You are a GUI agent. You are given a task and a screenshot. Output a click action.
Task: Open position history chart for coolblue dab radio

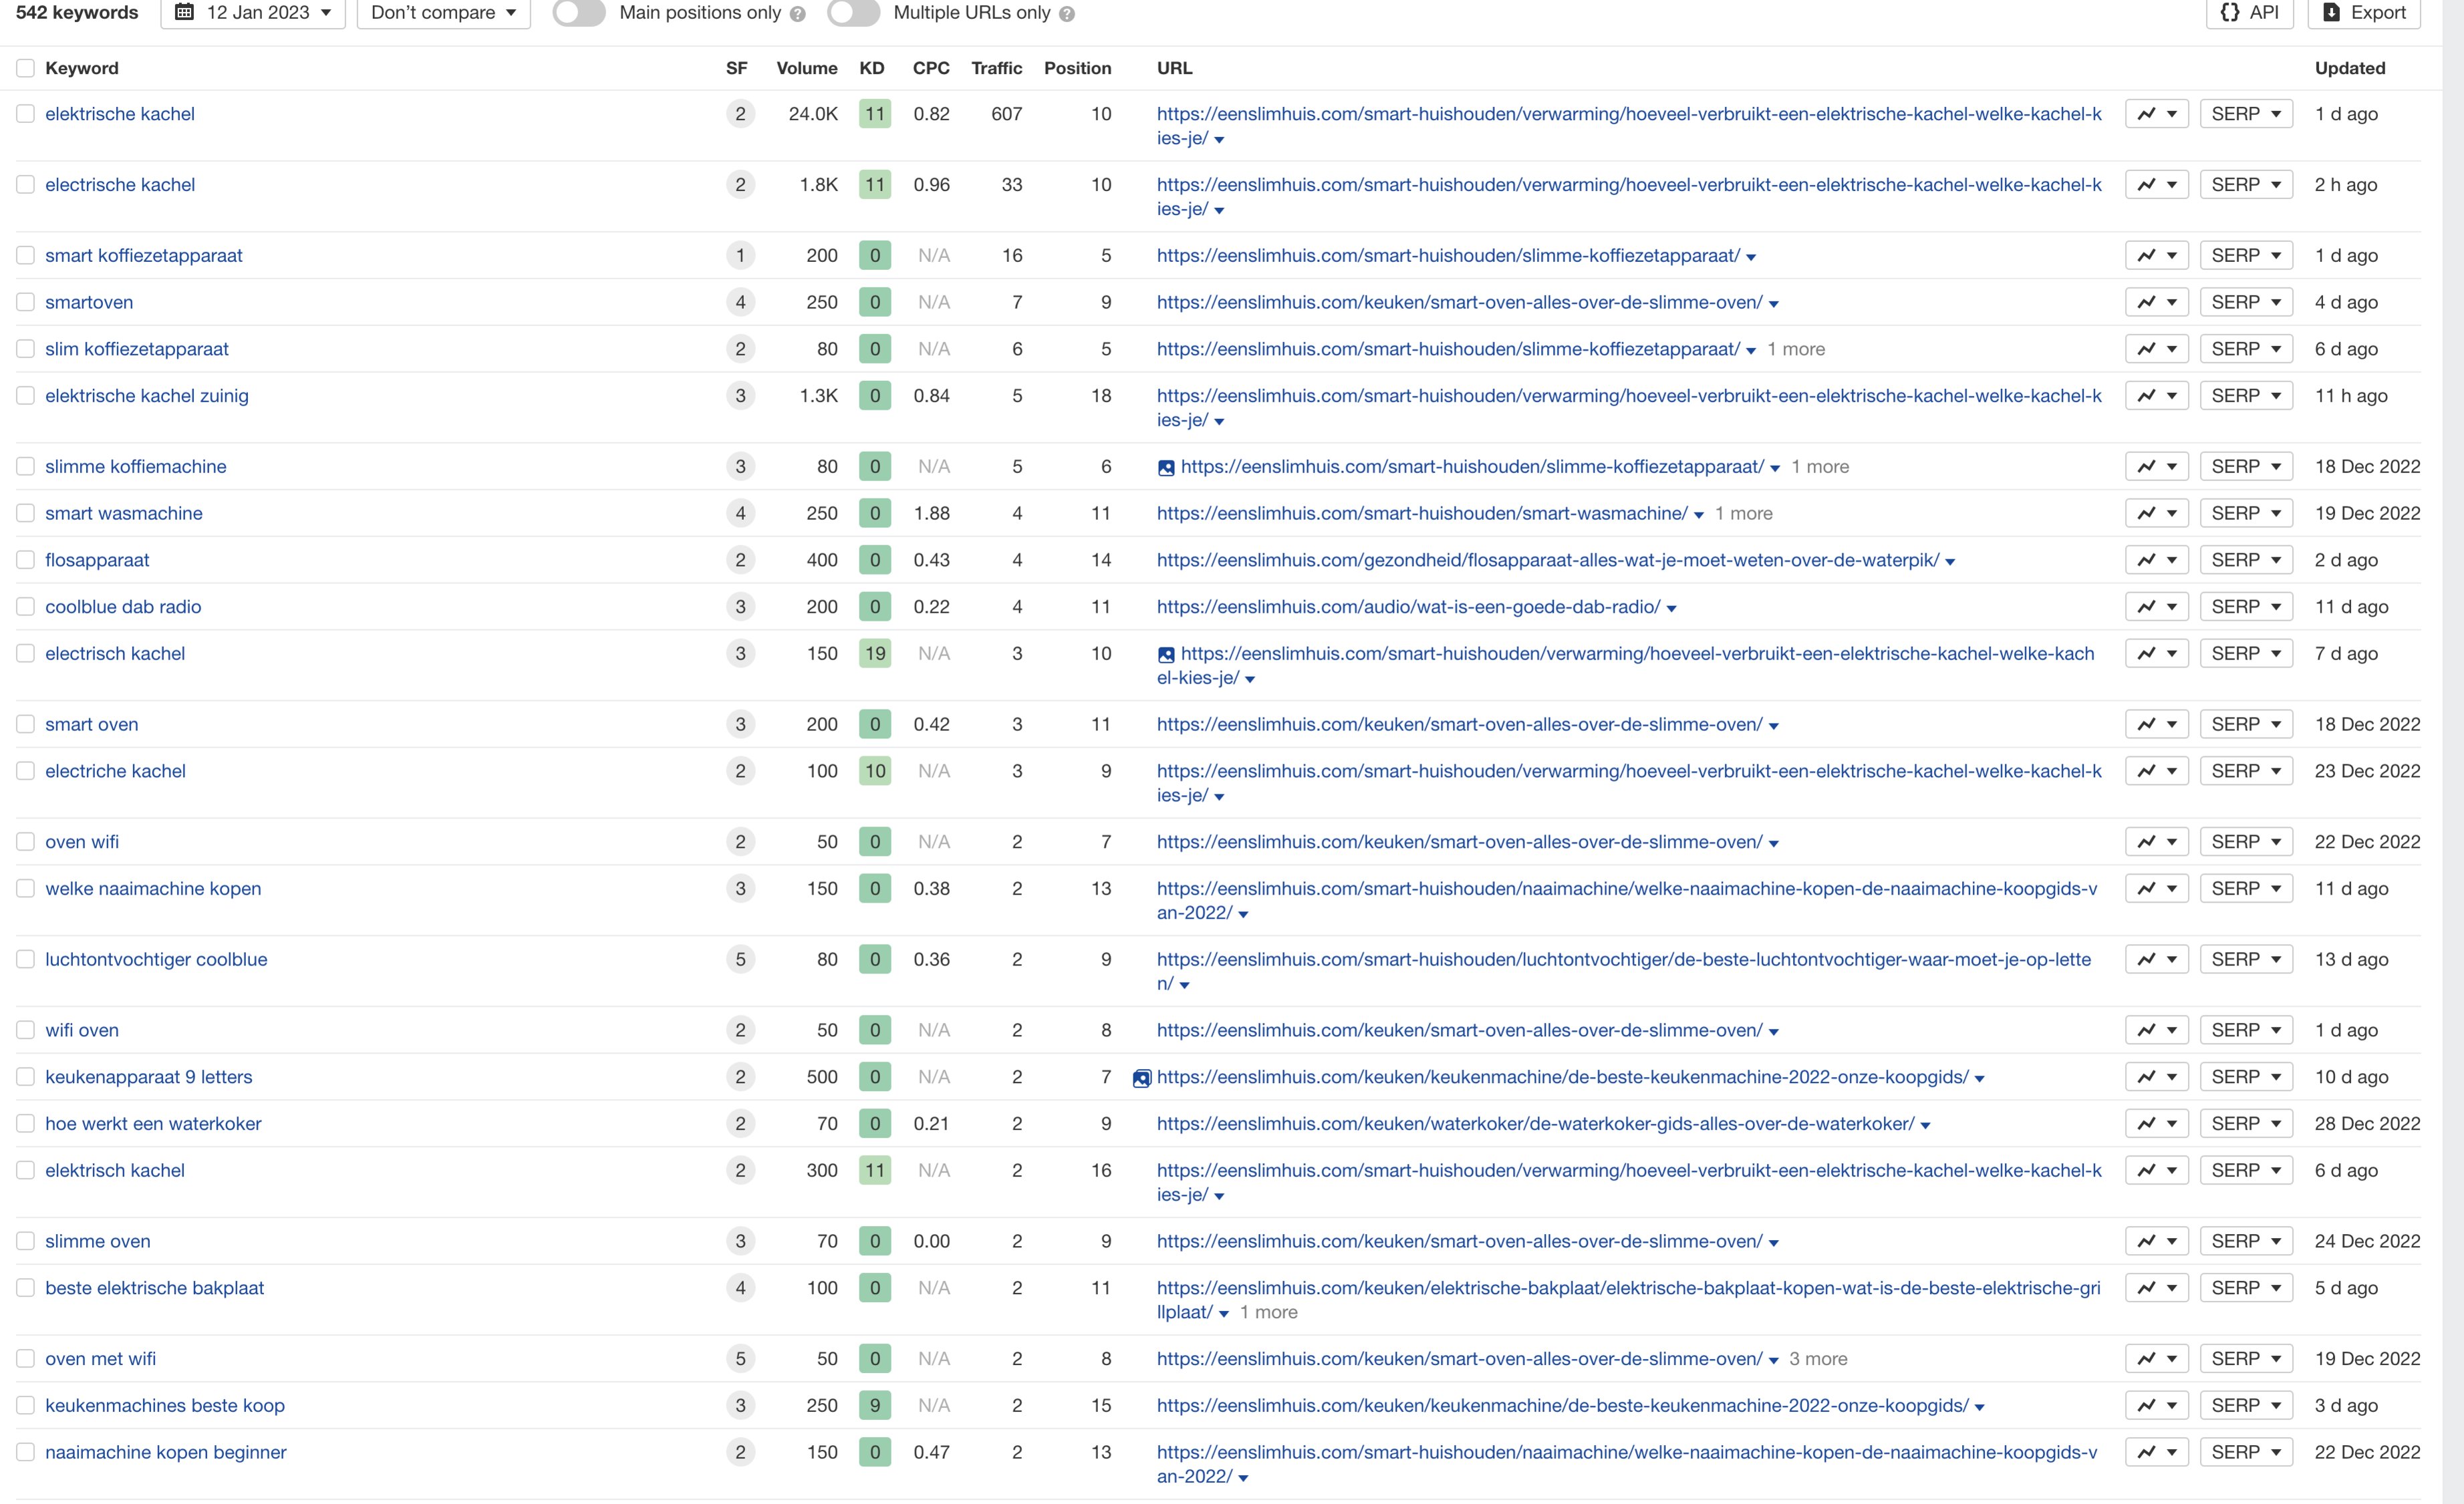click(2157, 607)
